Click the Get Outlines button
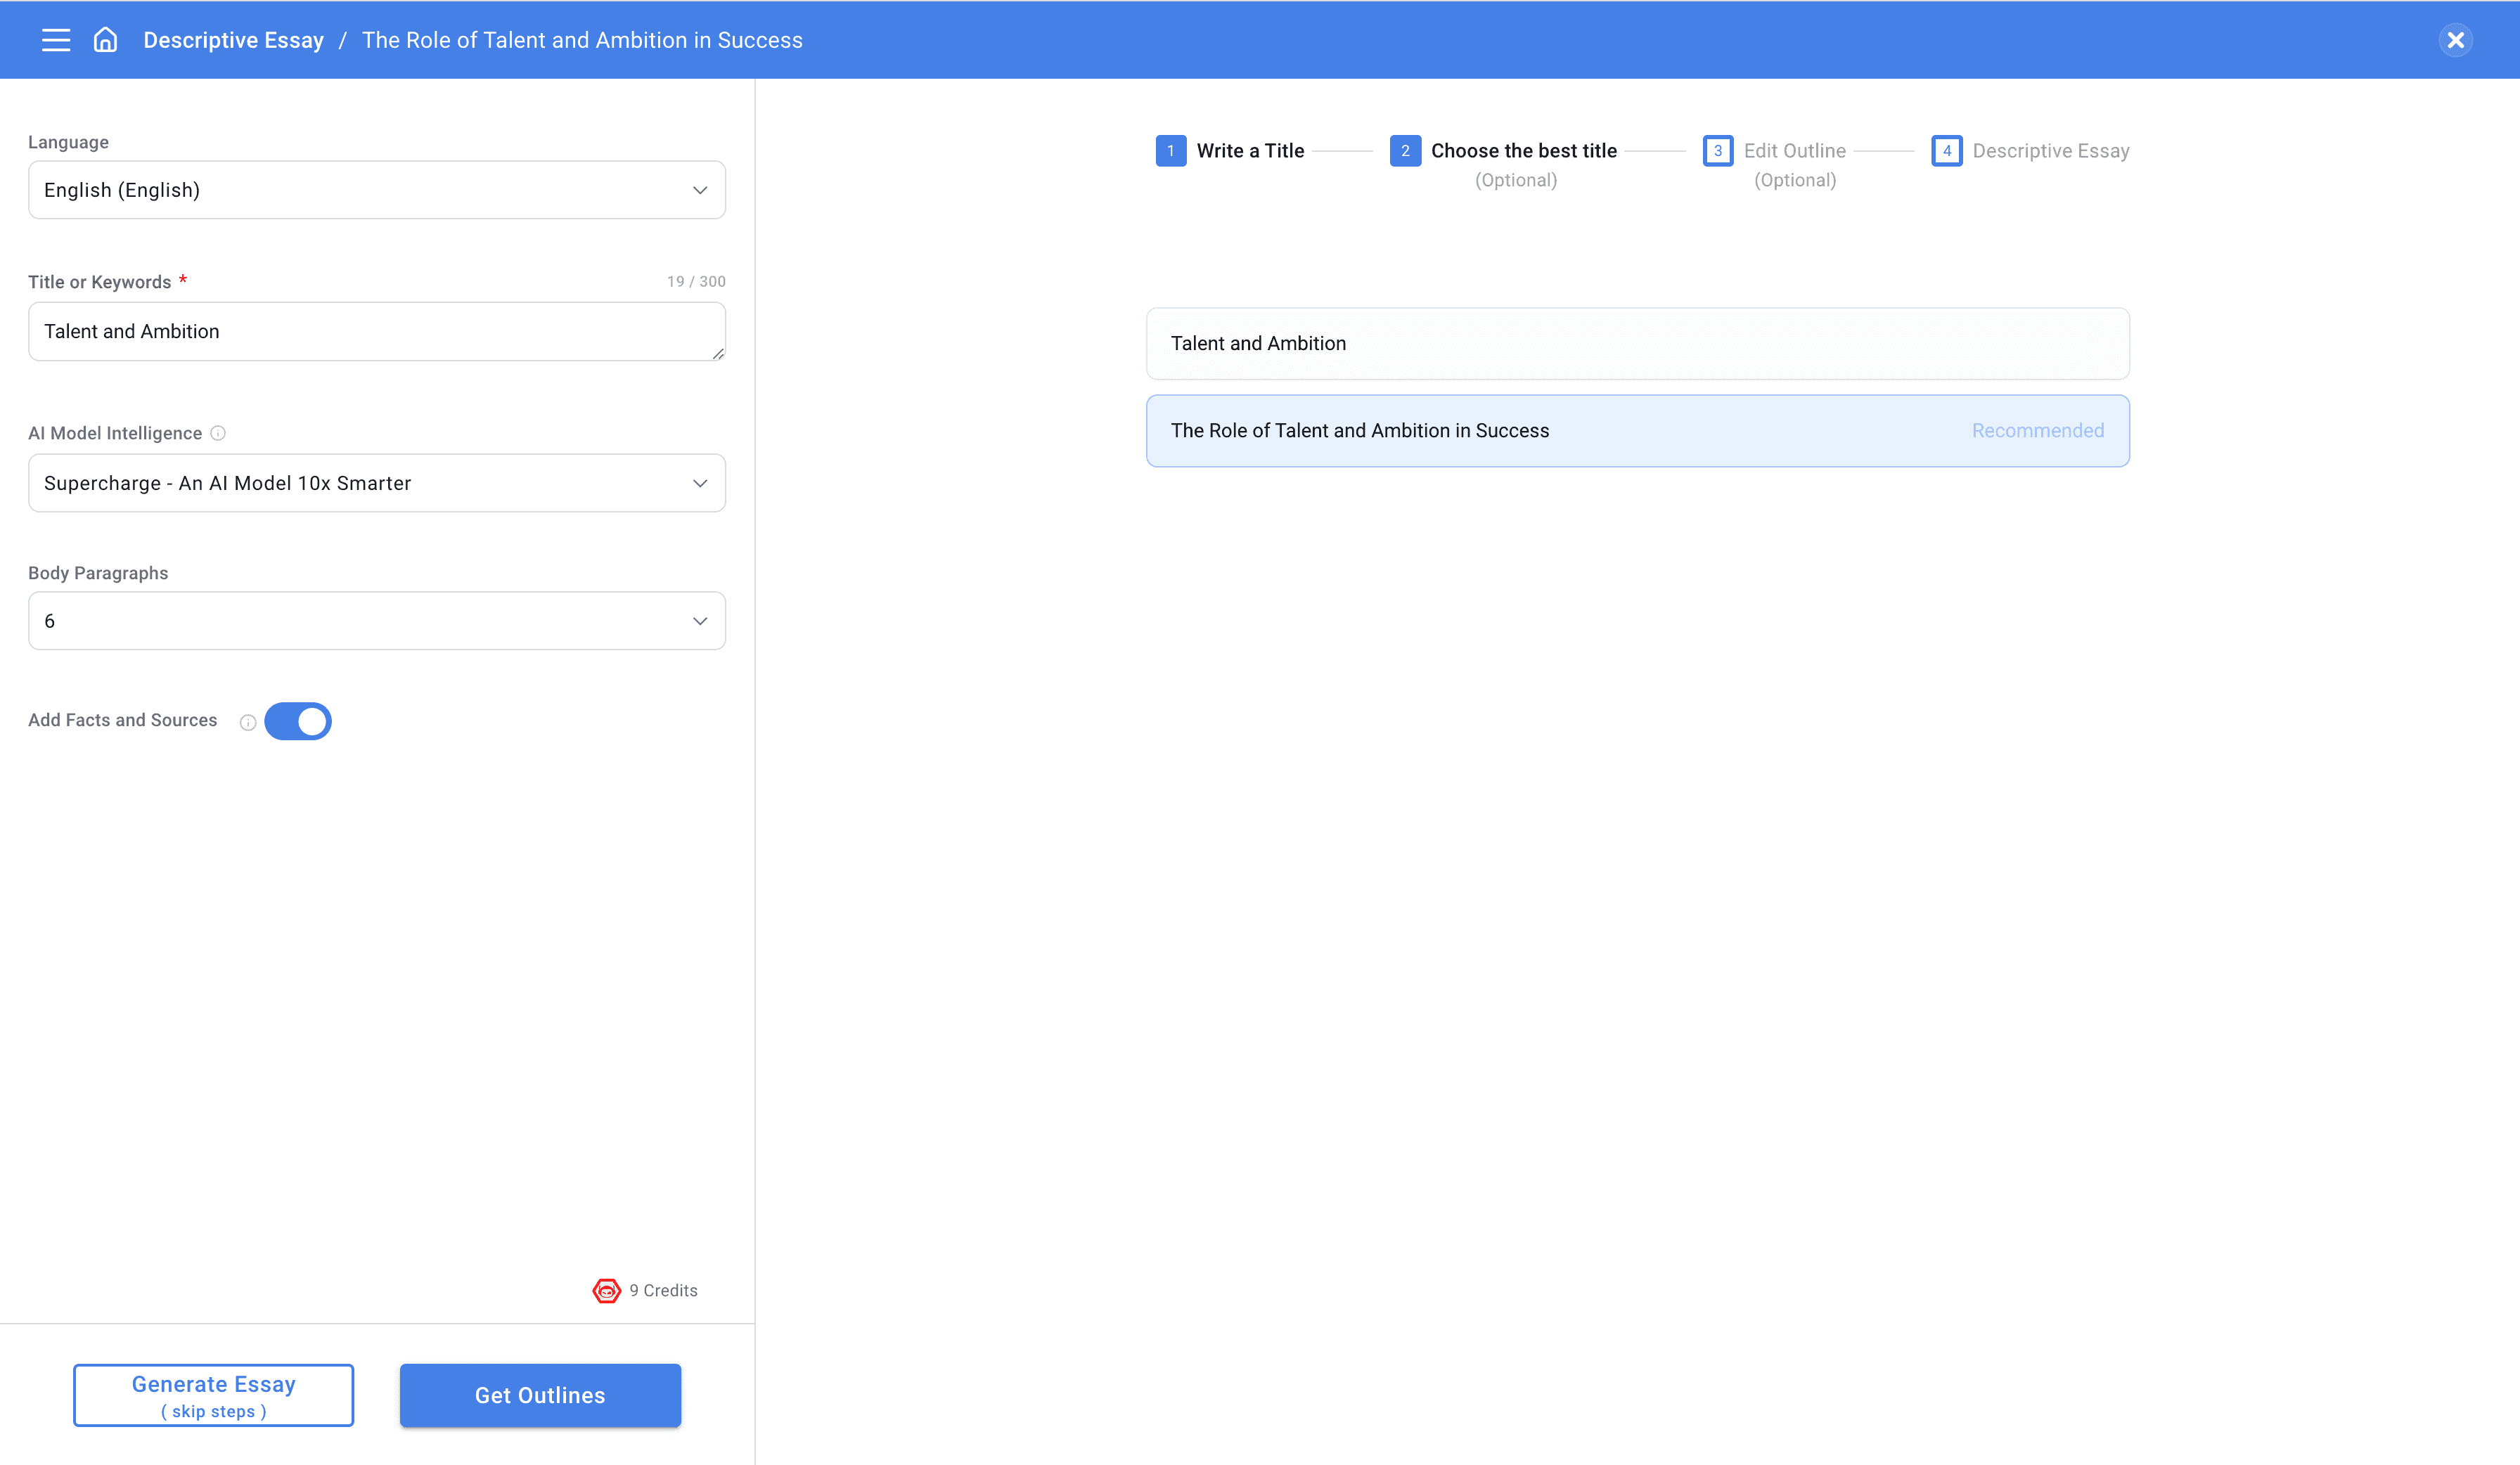Viewport: 2520px width, 1465px height. click(540, 1395)
